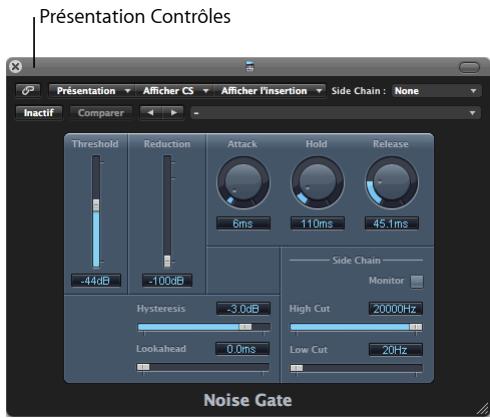Open the Présentation menu
This screenshot has height=418, width=490.
click(92, 91)
